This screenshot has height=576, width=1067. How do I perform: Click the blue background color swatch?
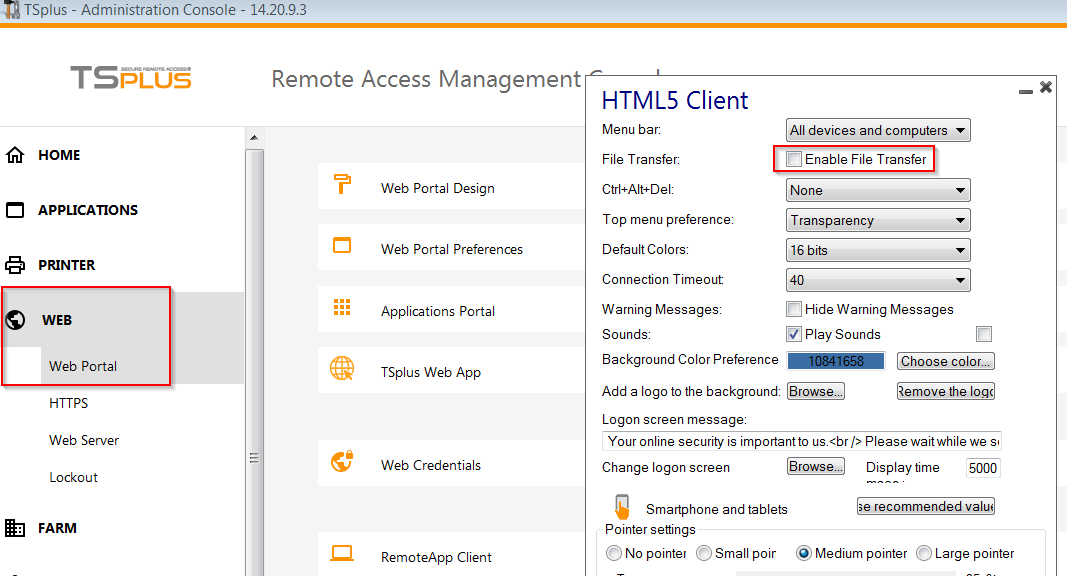[x=836, y=361]
